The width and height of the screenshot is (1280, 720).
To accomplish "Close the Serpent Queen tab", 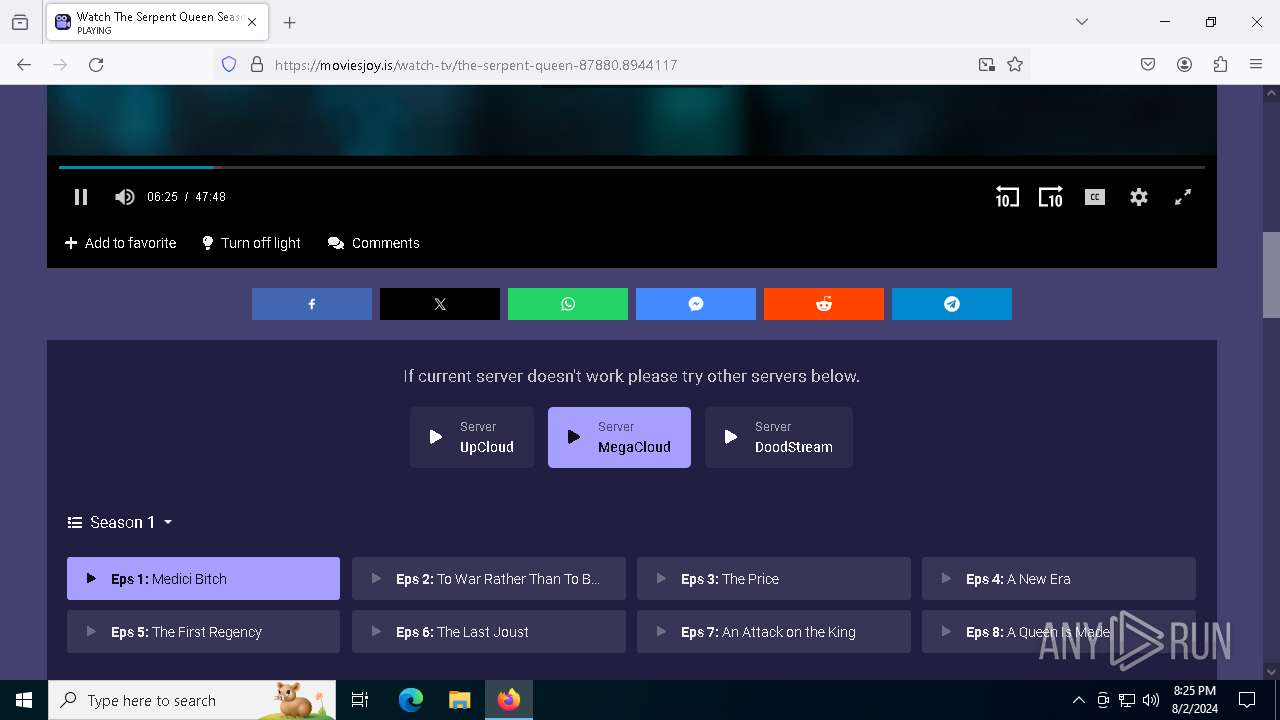I will point(252,22).
